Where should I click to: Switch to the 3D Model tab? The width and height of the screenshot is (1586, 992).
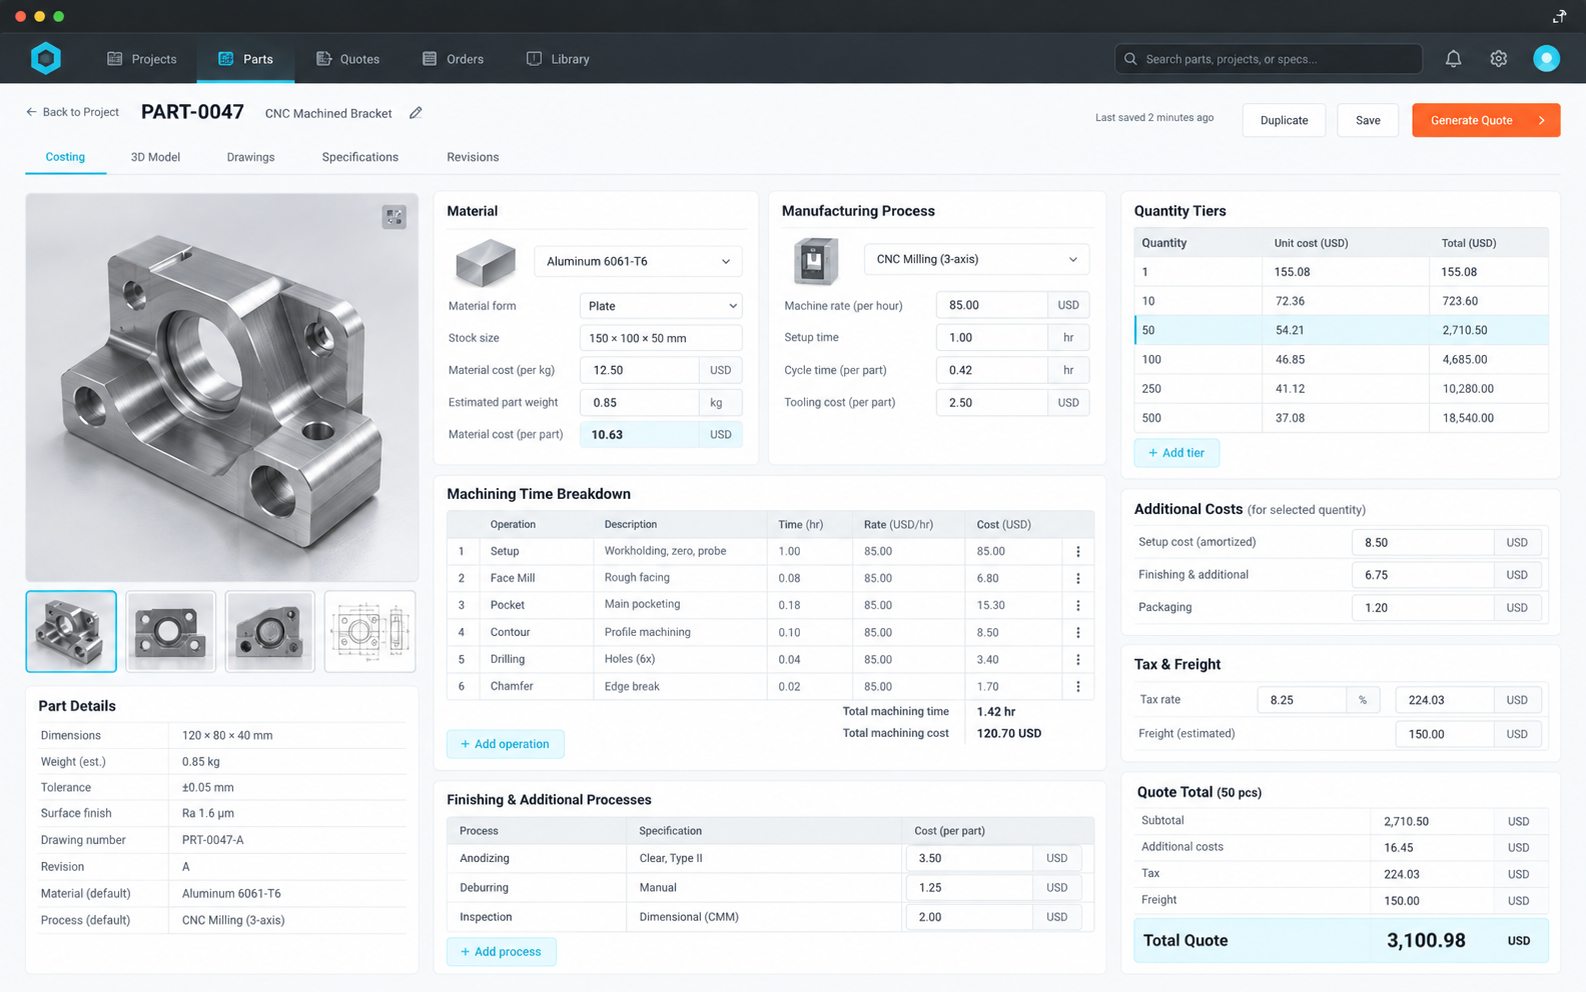(156, 157)
